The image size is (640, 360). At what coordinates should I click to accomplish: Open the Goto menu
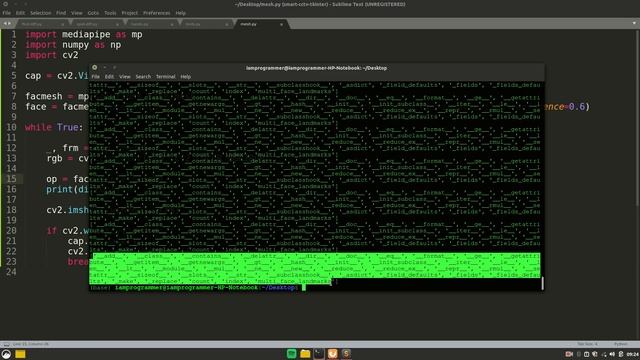click(93, 13)
